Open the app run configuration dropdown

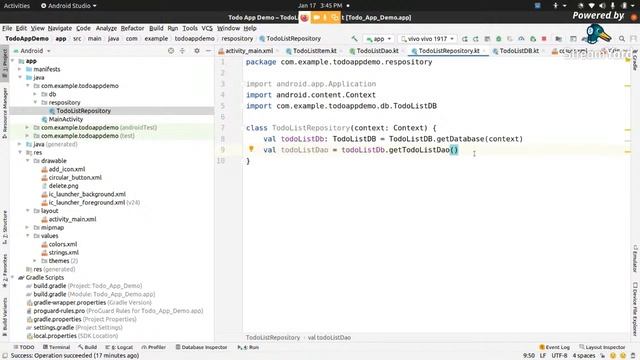pyautogui.click(x=379, y=39)
